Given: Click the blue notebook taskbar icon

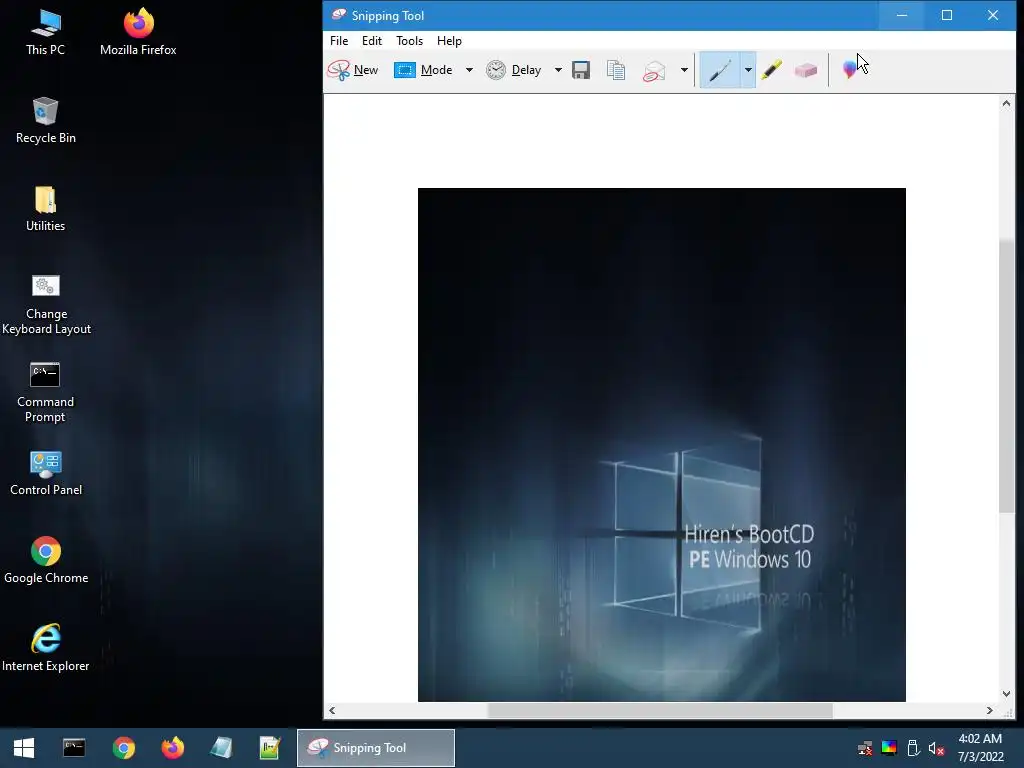Looking at the screenshot, I should coord(221,748).
